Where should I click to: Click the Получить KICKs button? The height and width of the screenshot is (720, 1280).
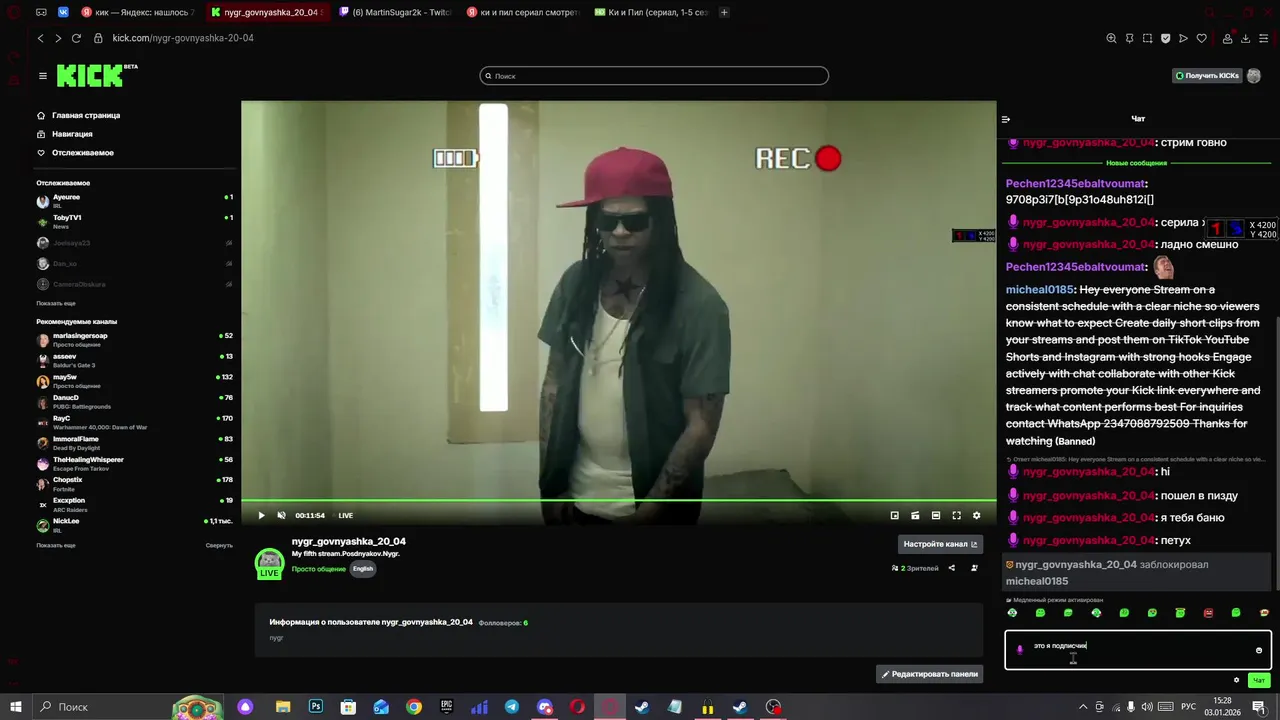[x=1207, y=76]
